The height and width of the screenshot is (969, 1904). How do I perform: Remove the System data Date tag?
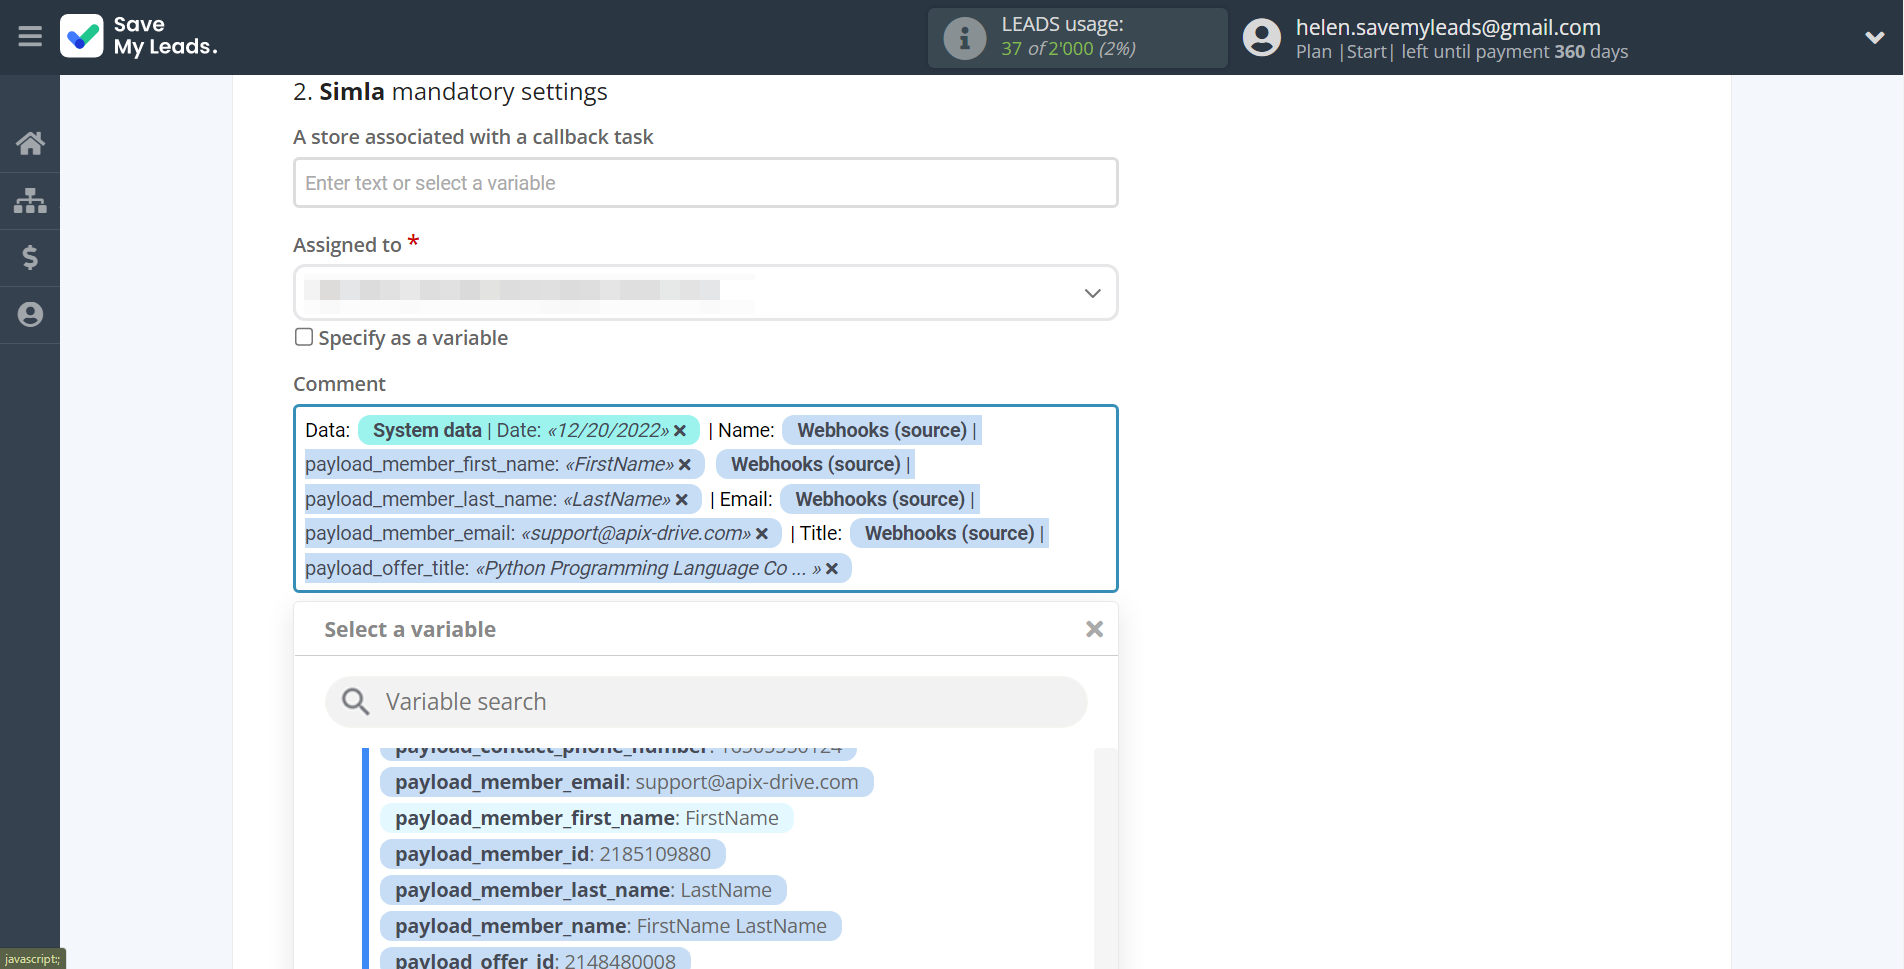point(680,431)
